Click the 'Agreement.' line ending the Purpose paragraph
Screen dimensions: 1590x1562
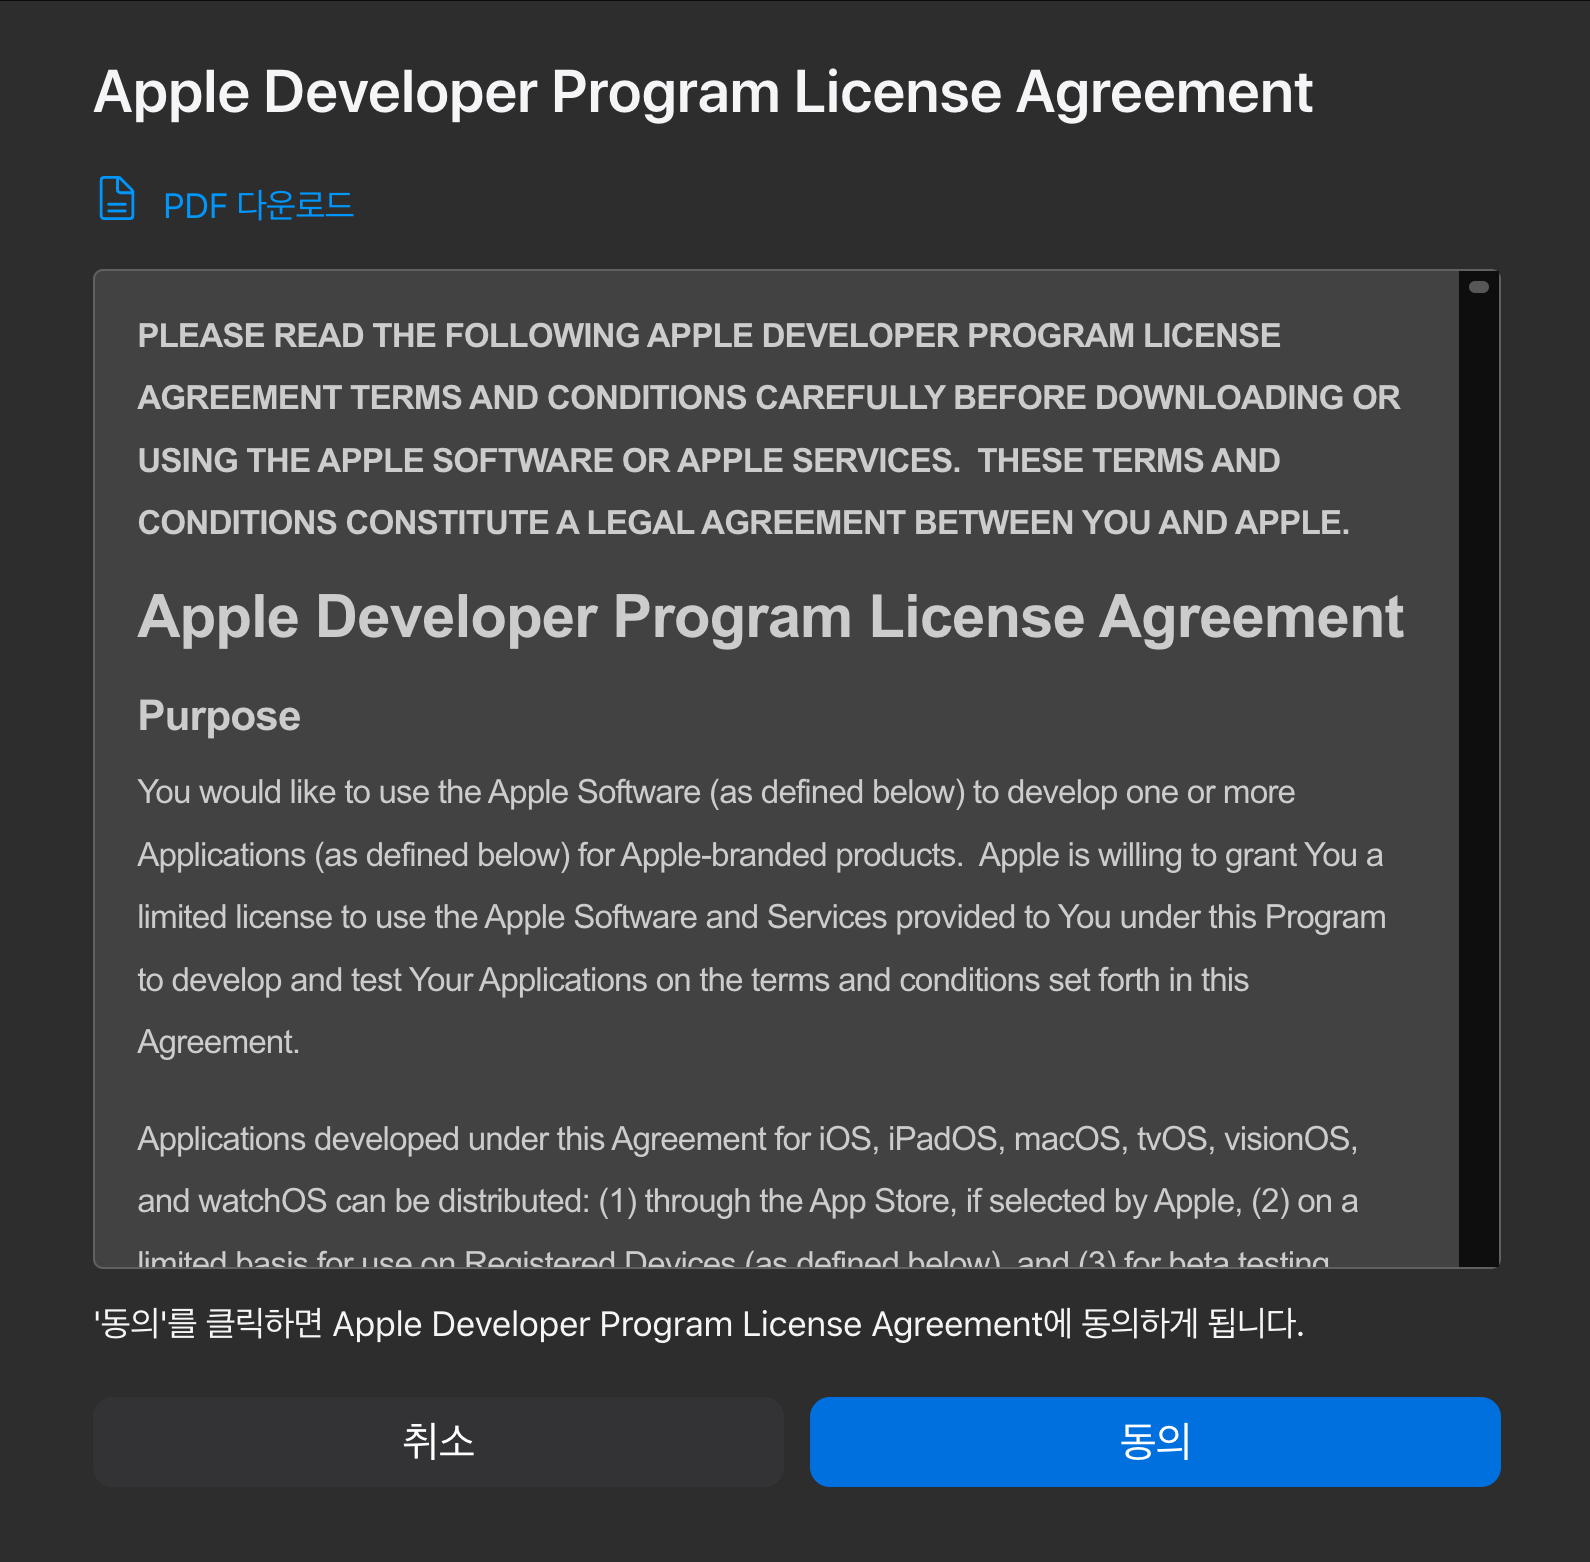(x=219, y=1043)
